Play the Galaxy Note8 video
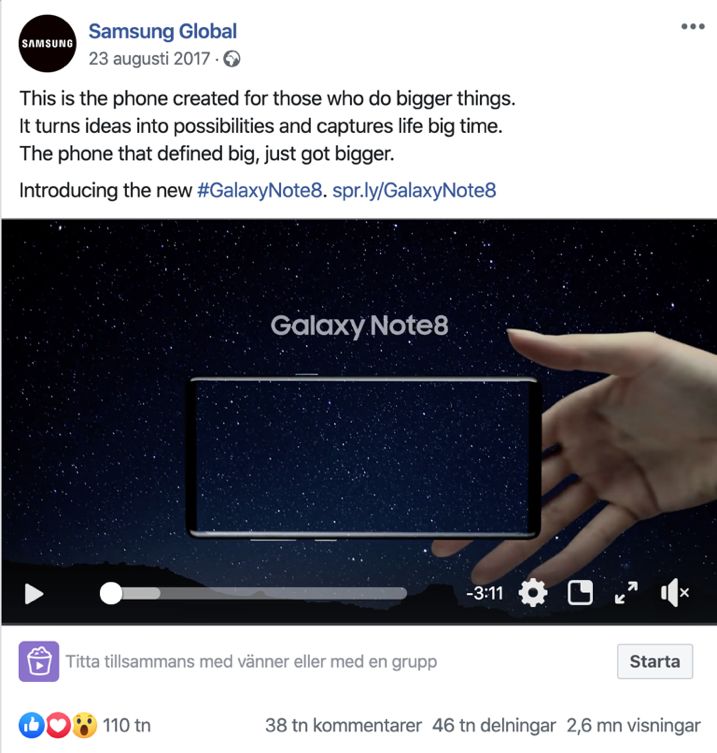The height and width of the screenshot is (753, 717). click(34, 594)
